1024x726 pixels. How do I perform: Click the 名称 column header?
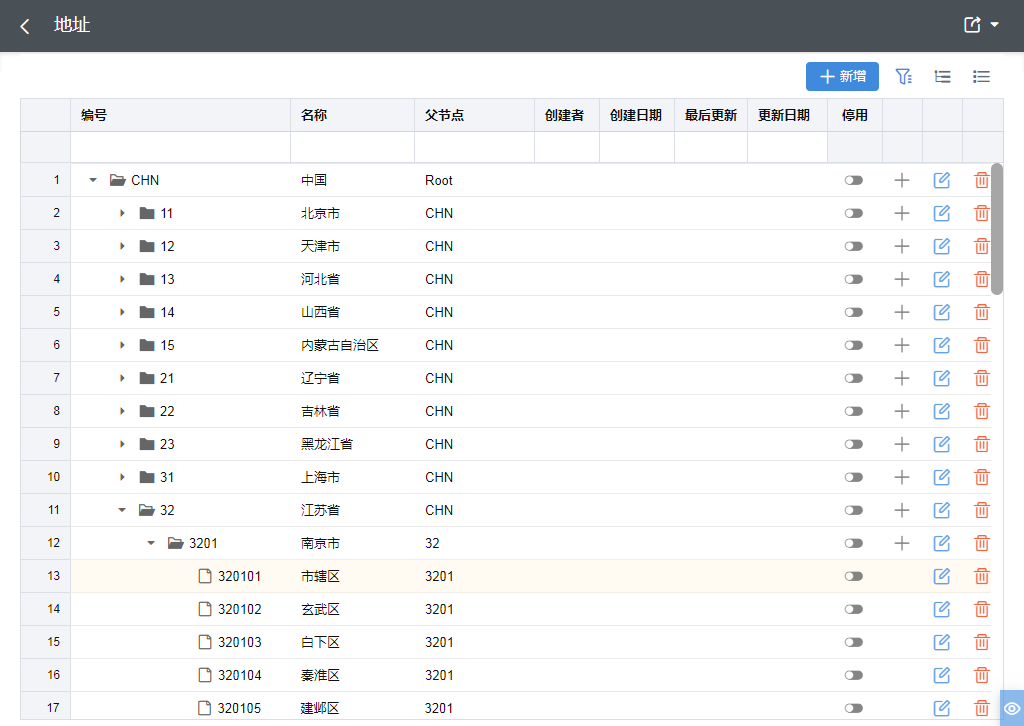(x=353, y=116)
